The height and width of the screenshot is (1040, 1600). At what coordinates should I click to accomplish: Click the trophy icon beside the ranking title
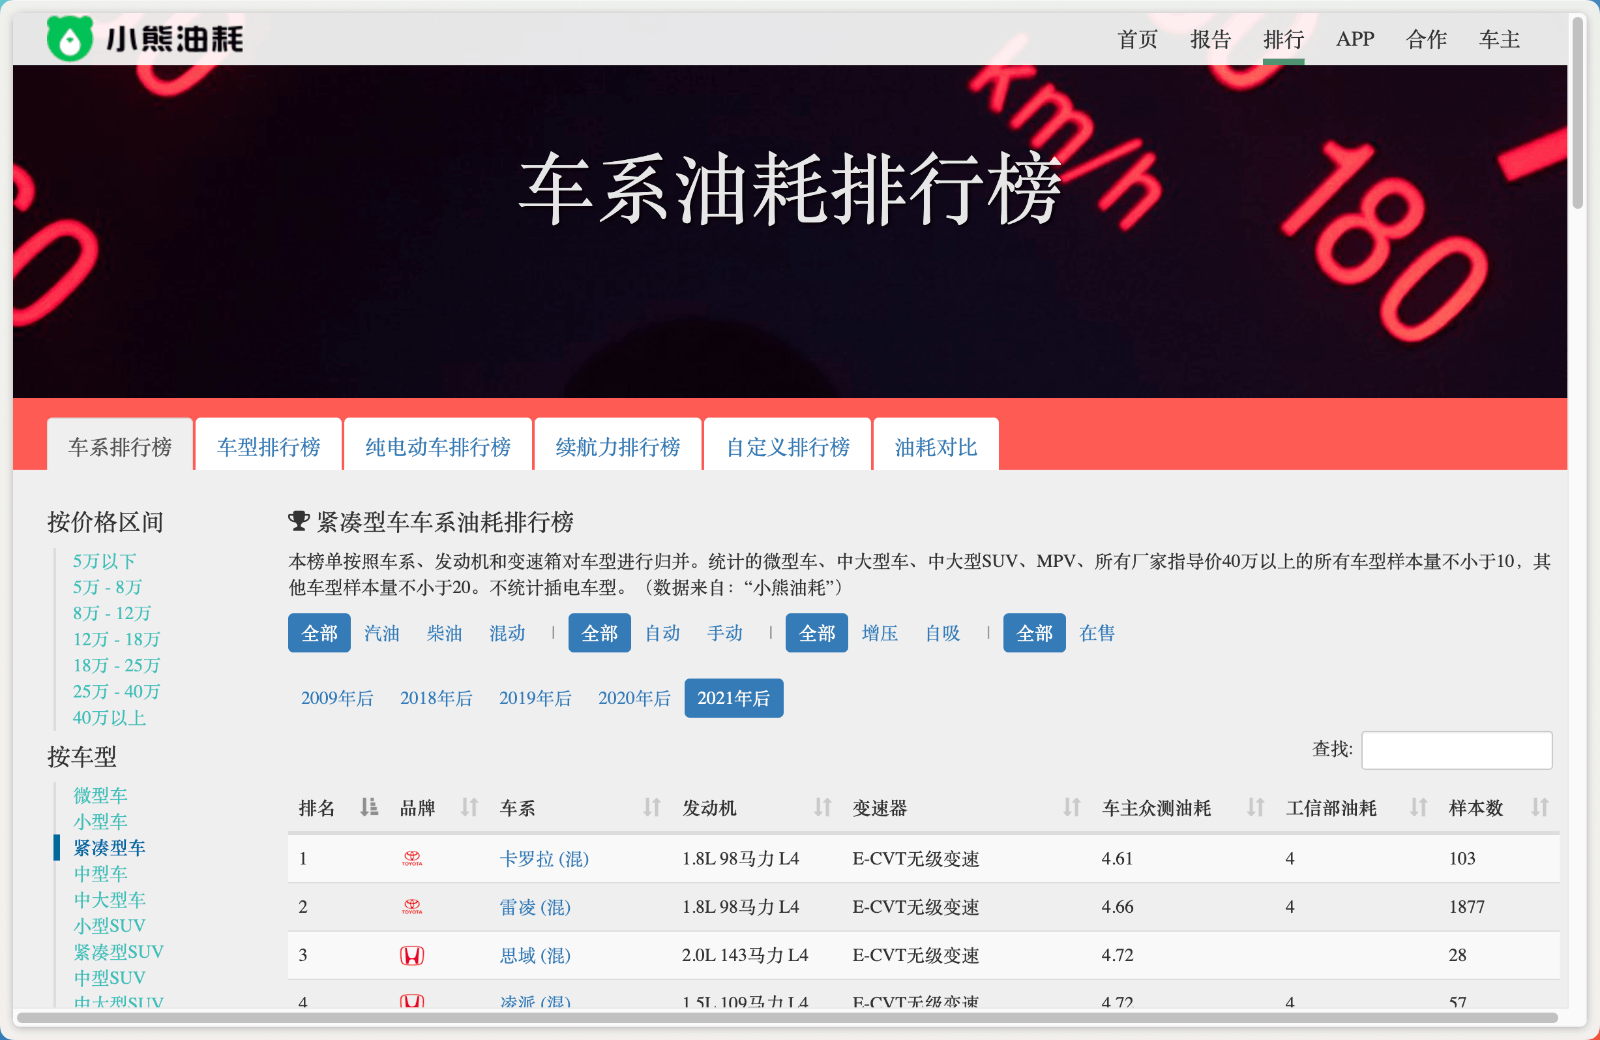click(298, 521)
